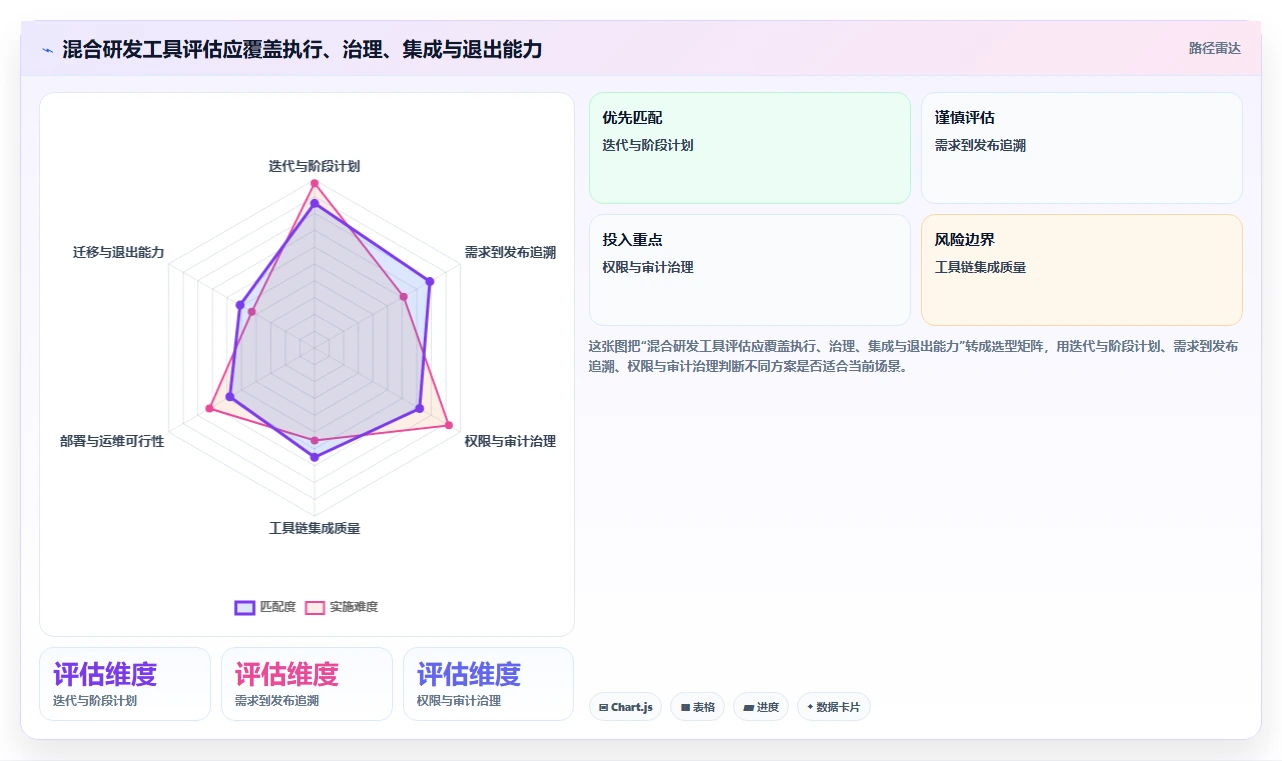Open the 谨慎评估 card
The image size is (1282, 761).
tap(1082, 148)
